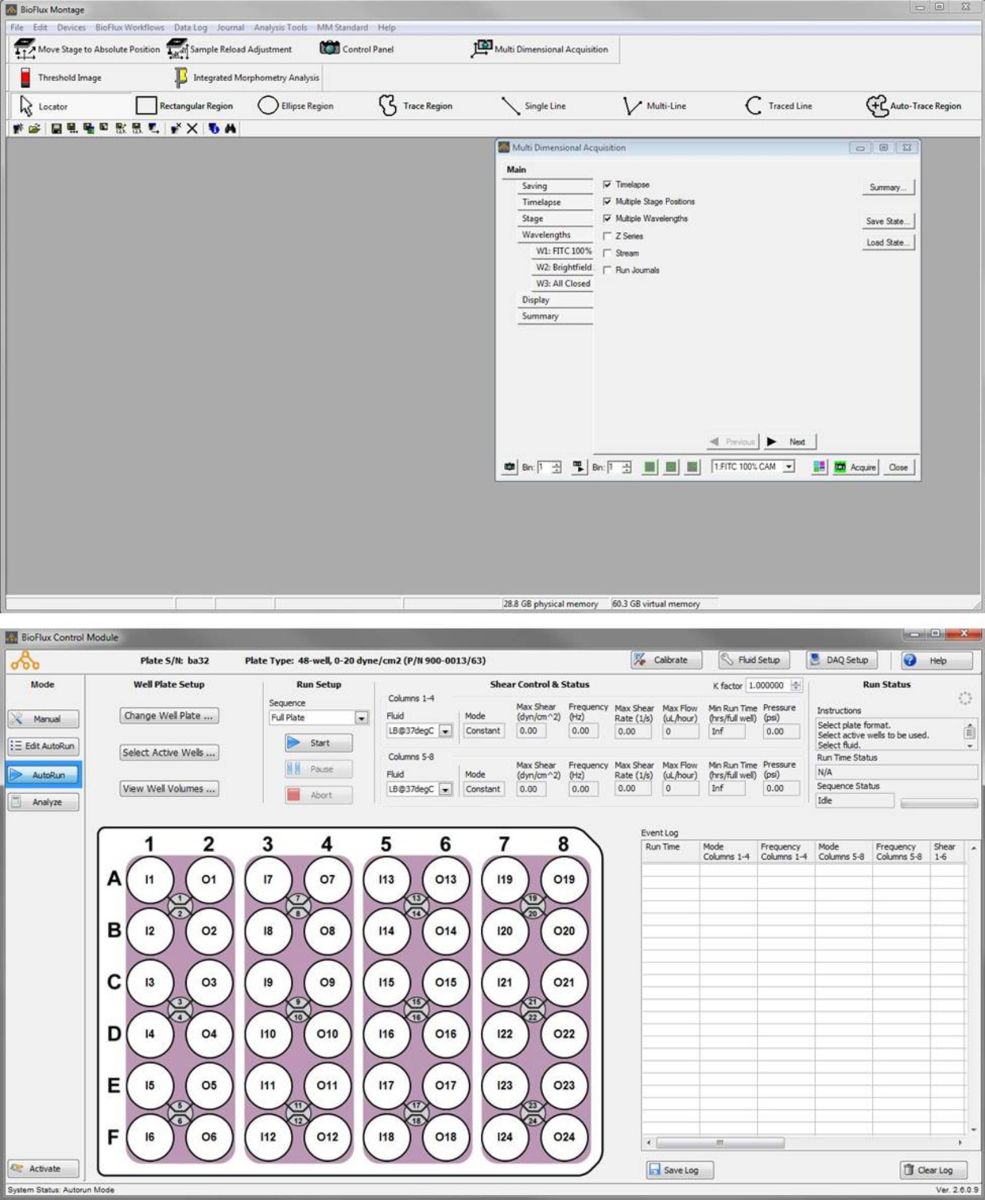Select the Ellipse Region tool
The height and width of the screenshot is (1200, 985).
click(x=295, y=106)
